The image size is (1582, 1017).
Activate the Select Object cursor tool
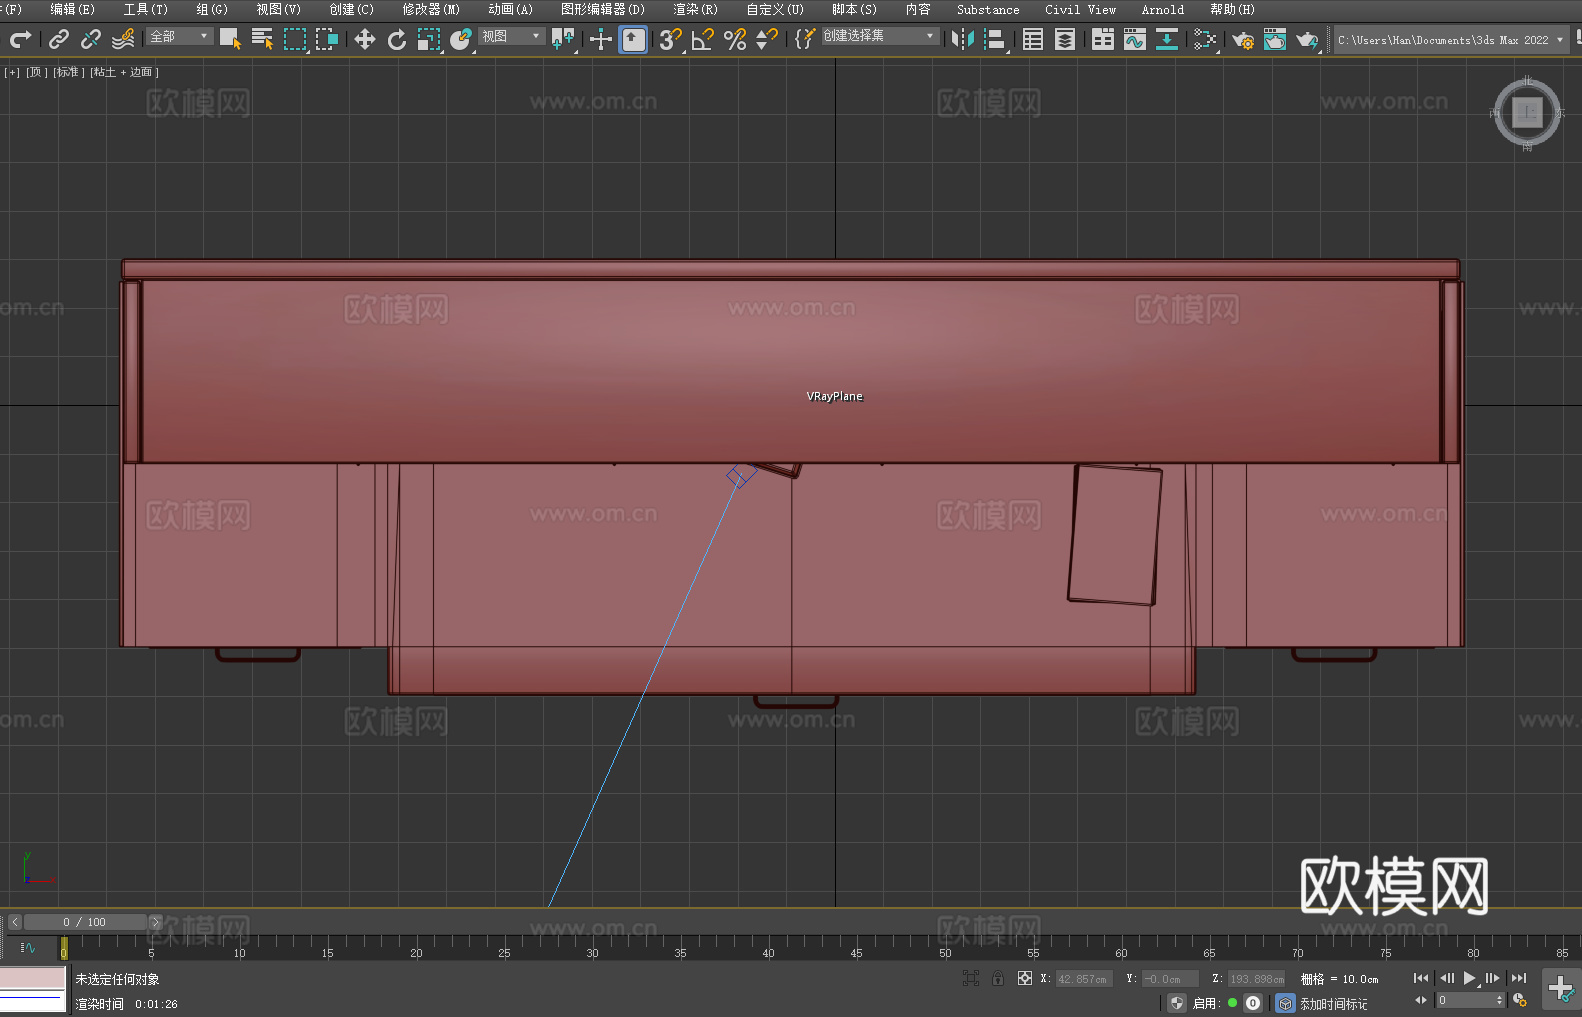pos(230,39)
